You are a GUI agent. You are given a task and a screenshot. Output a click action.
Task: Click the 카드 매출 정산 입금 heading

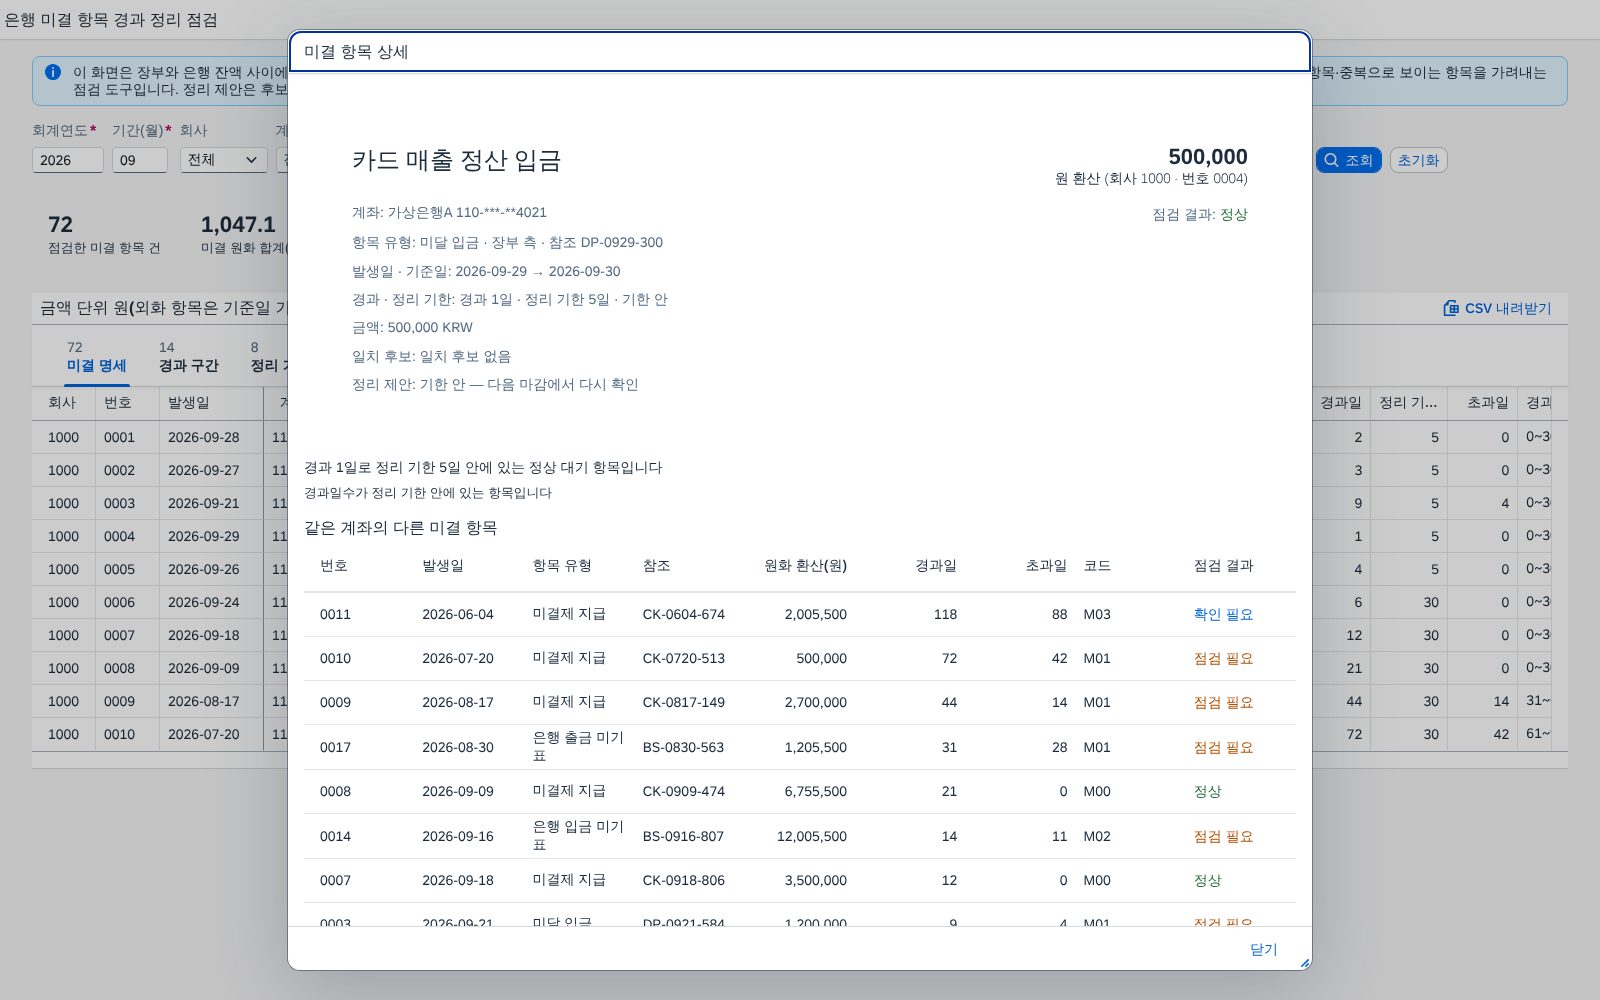[456, 160]
